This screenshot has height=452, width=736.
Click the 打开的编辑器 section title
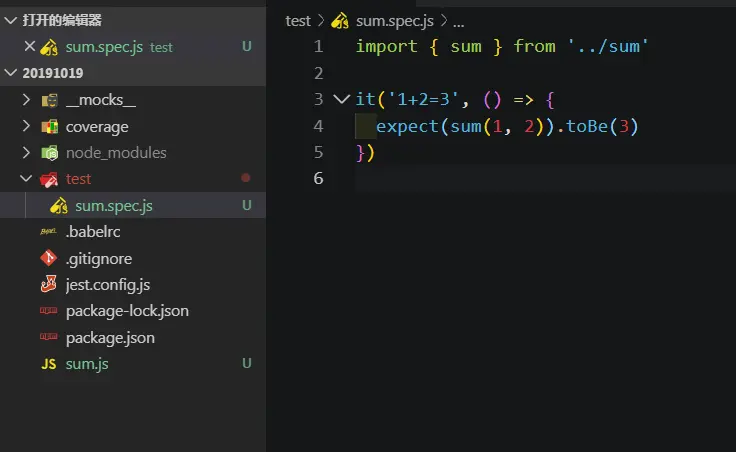pyautogui.click(x=62, y=20)
